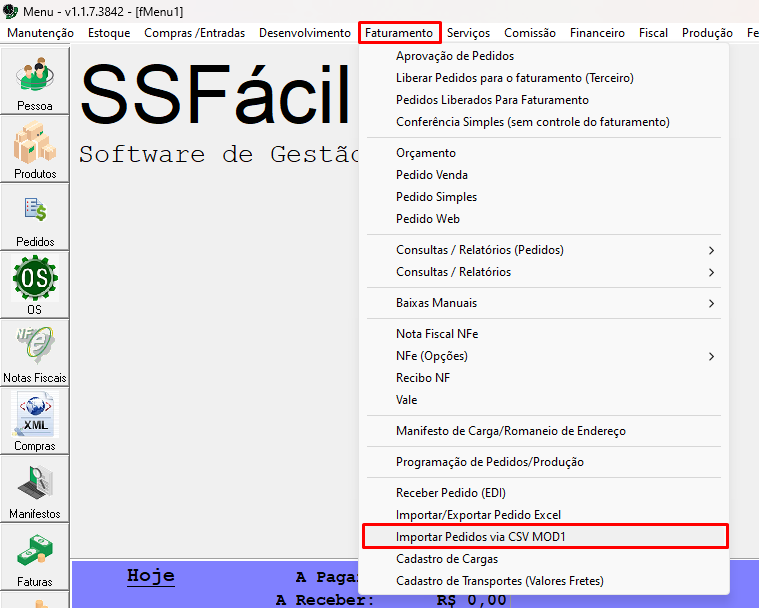The width and height of the screenshot is (759, 608).
Task: Open the Desenvolvimento menu
Action: pyautogui.click(x=305, y=33)
